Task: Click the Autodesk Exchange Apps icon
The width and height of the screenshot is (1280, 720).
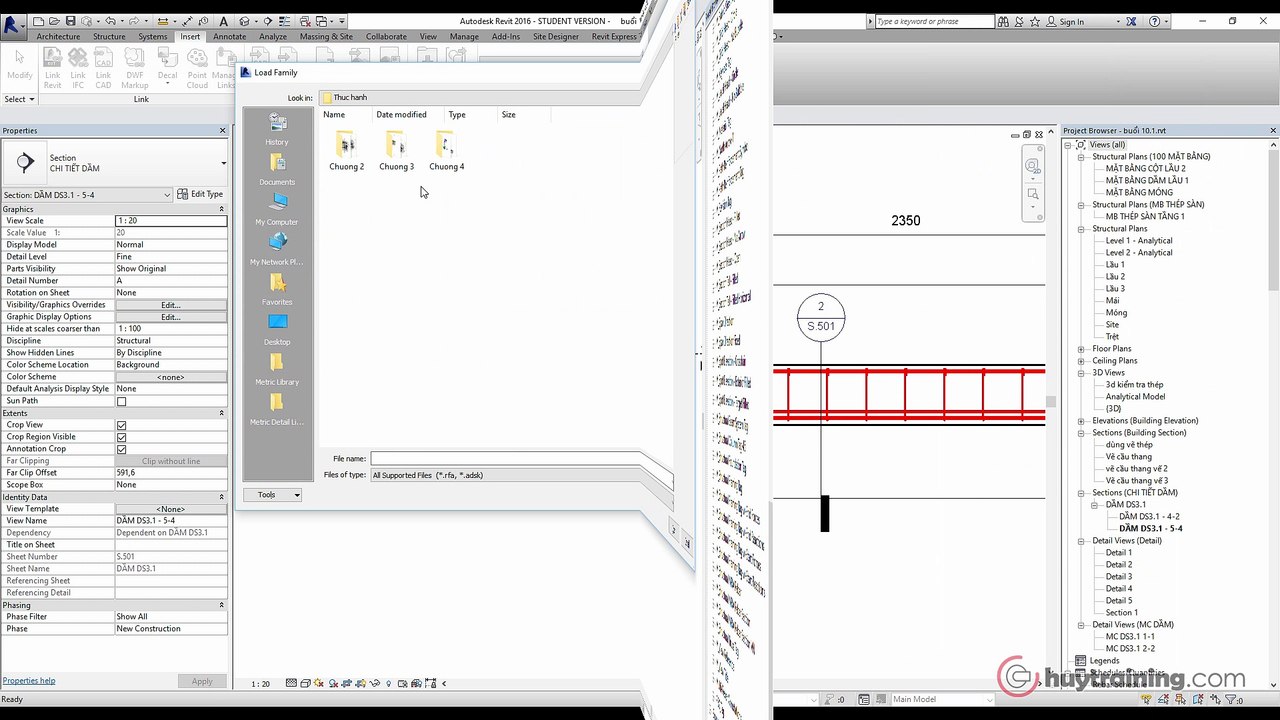Action: point(1131,22)
